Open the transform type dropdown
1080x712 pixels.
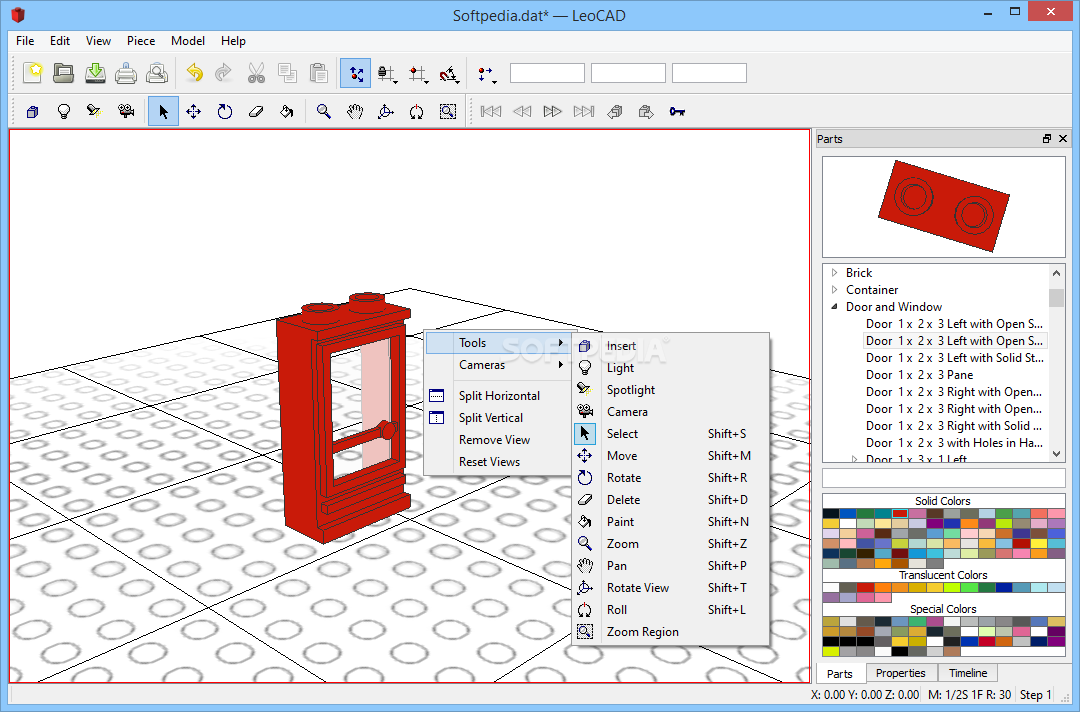coord(486,73)
